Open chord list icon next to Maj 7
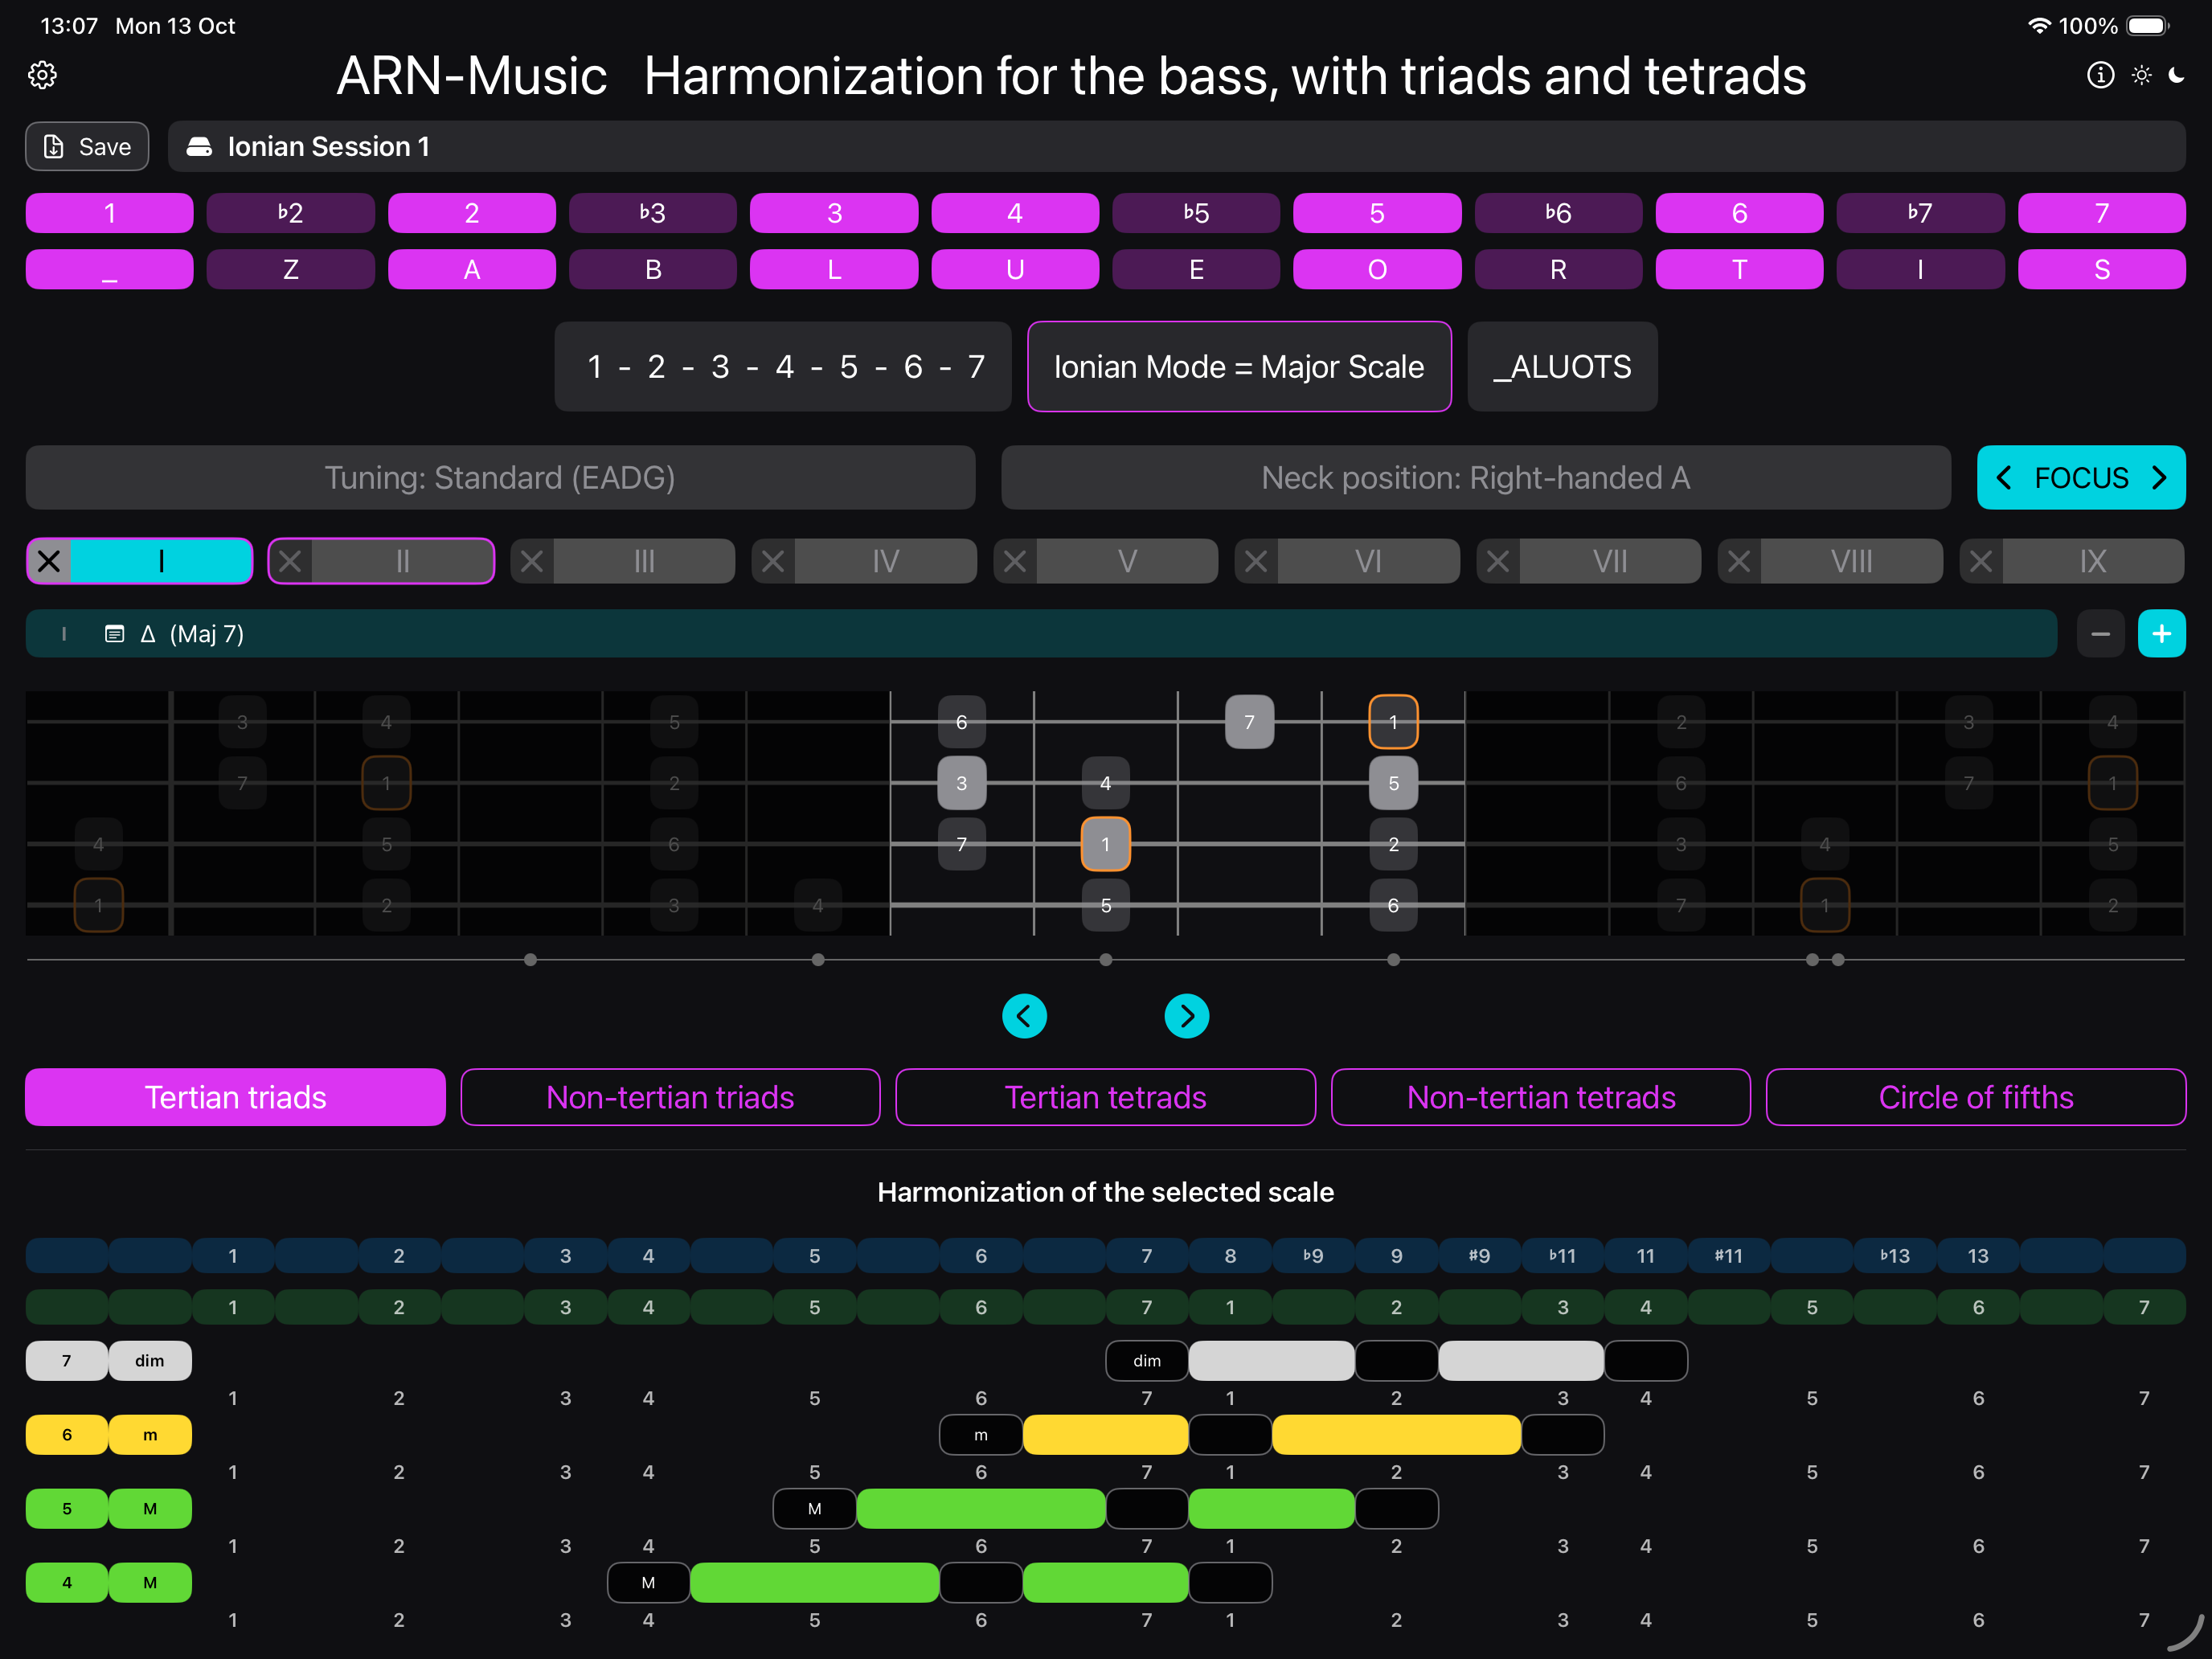 point(114,634)
